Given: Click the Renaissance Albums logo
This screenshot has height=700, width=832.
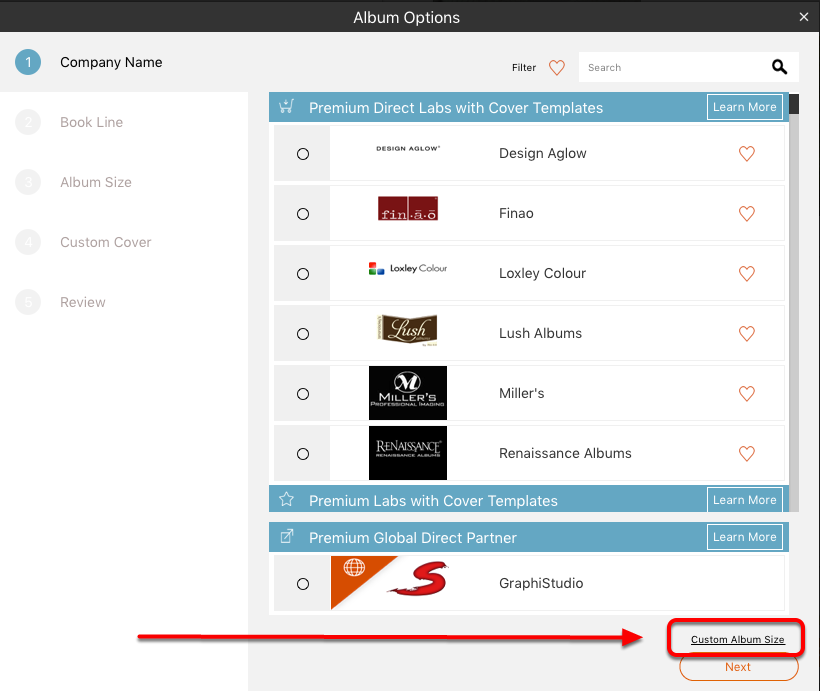Looking at the screenshot, I should pos(408,453).
